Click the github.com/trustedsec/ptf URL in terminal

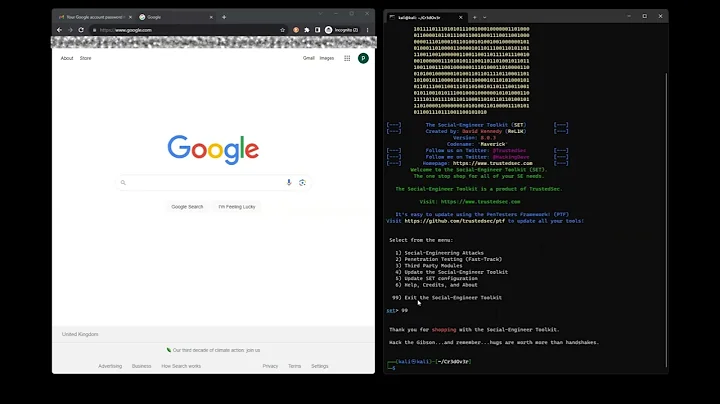[x=455, y=221]
